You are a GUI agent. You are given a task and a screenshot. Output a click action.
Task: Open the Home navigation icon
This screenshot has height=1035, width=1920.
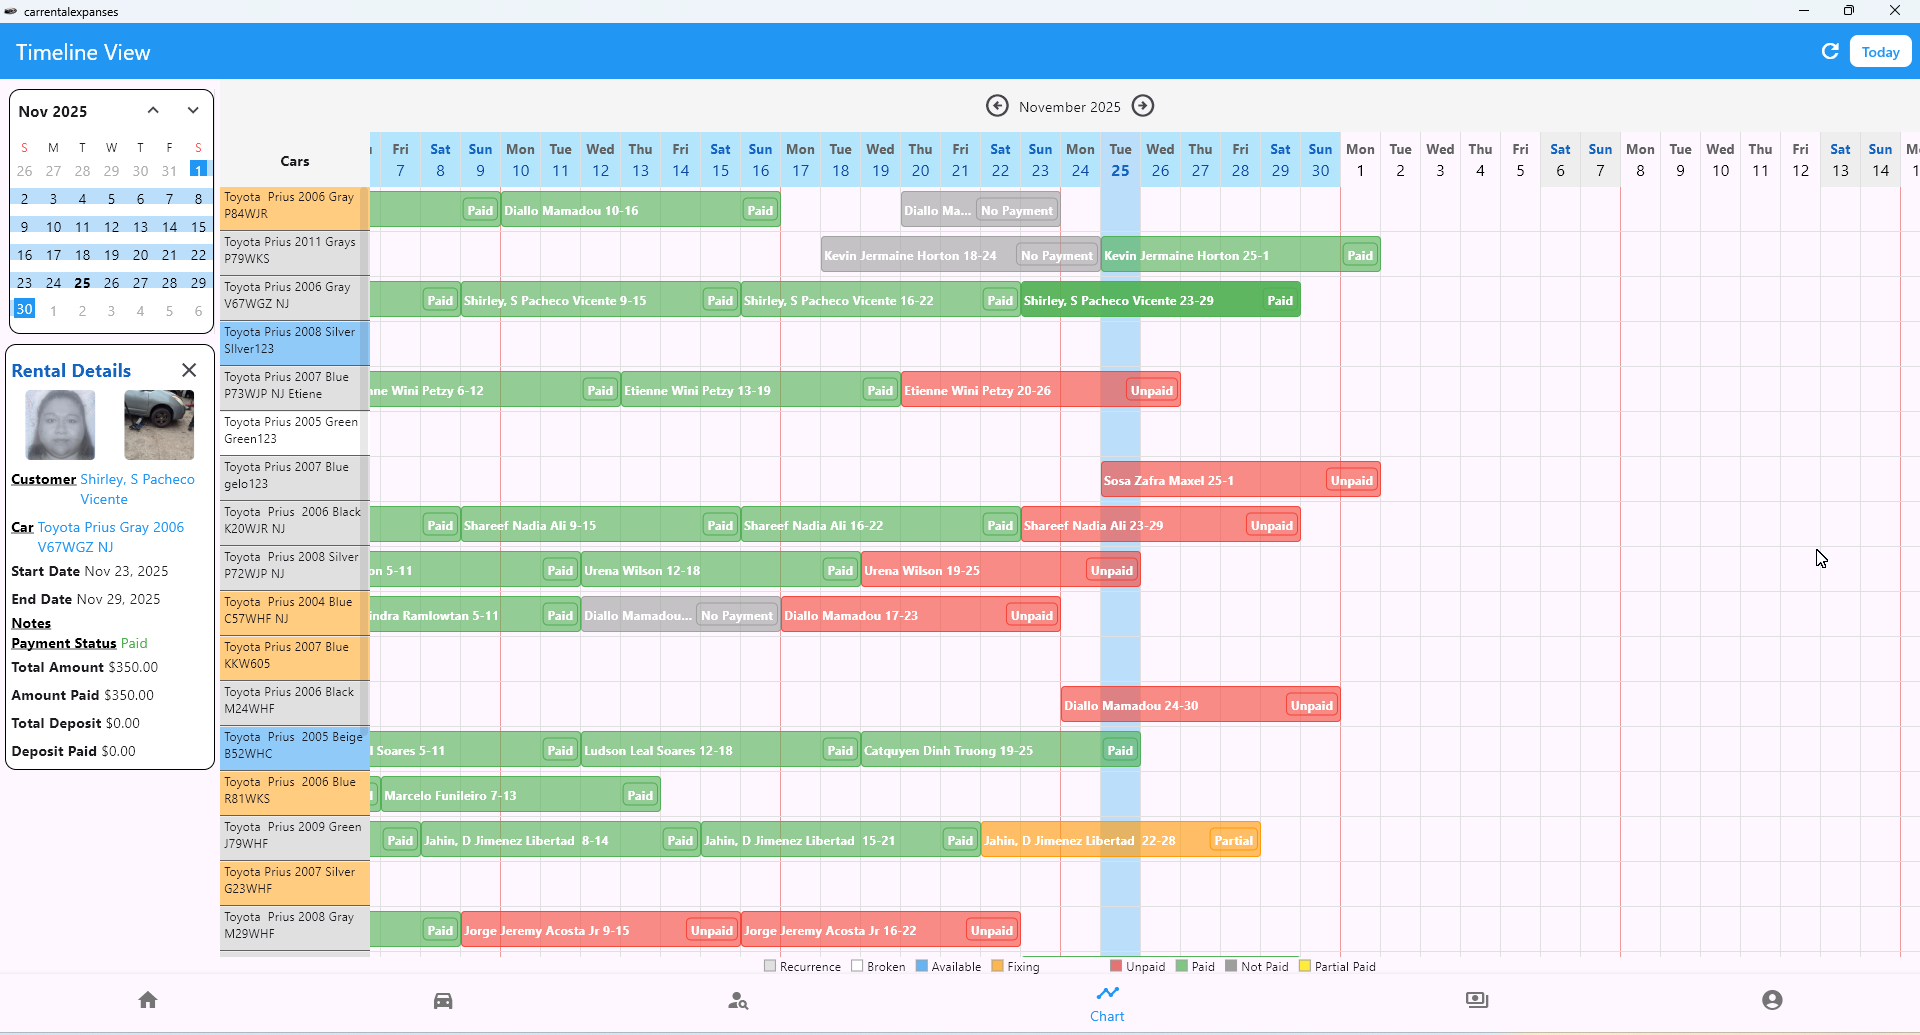(148, 1000)
